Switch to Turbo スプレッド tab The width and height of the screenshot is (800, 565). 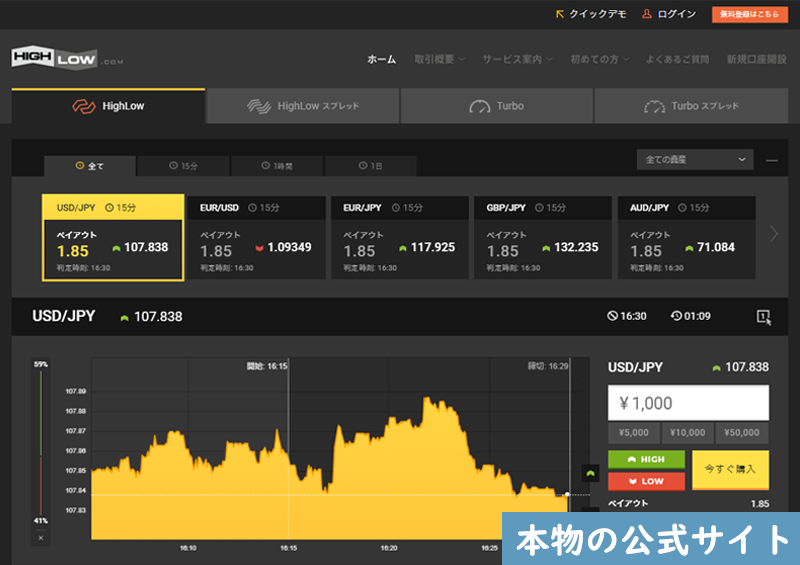(691, 106)
